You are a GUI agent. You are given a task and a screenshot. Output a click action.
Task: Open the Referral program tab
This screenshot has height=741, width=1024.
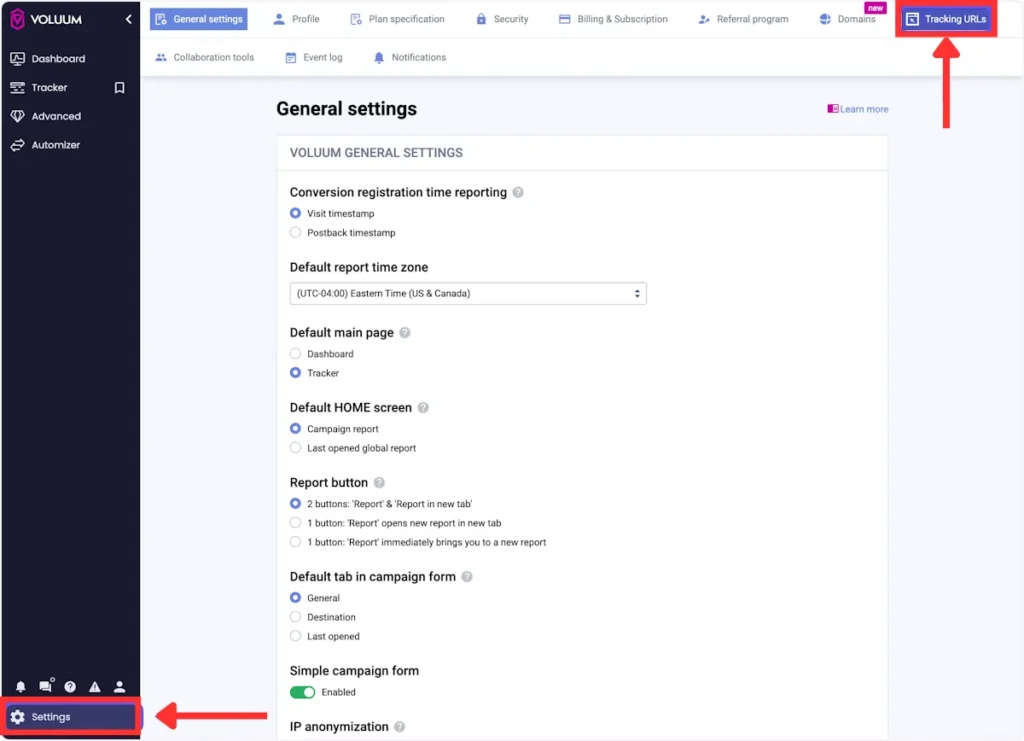point(743,19)
